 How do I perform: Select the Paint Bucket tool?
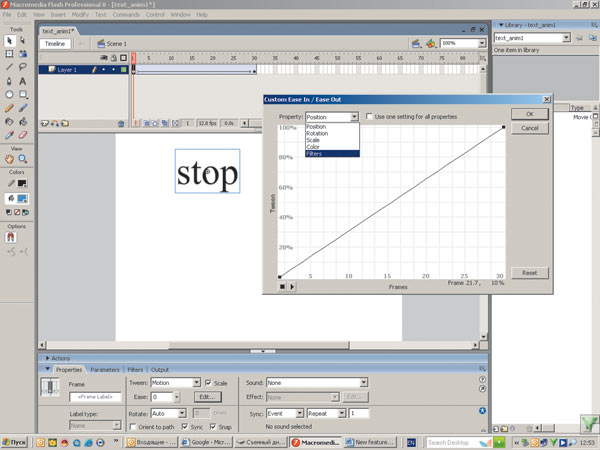coord(23,122)
